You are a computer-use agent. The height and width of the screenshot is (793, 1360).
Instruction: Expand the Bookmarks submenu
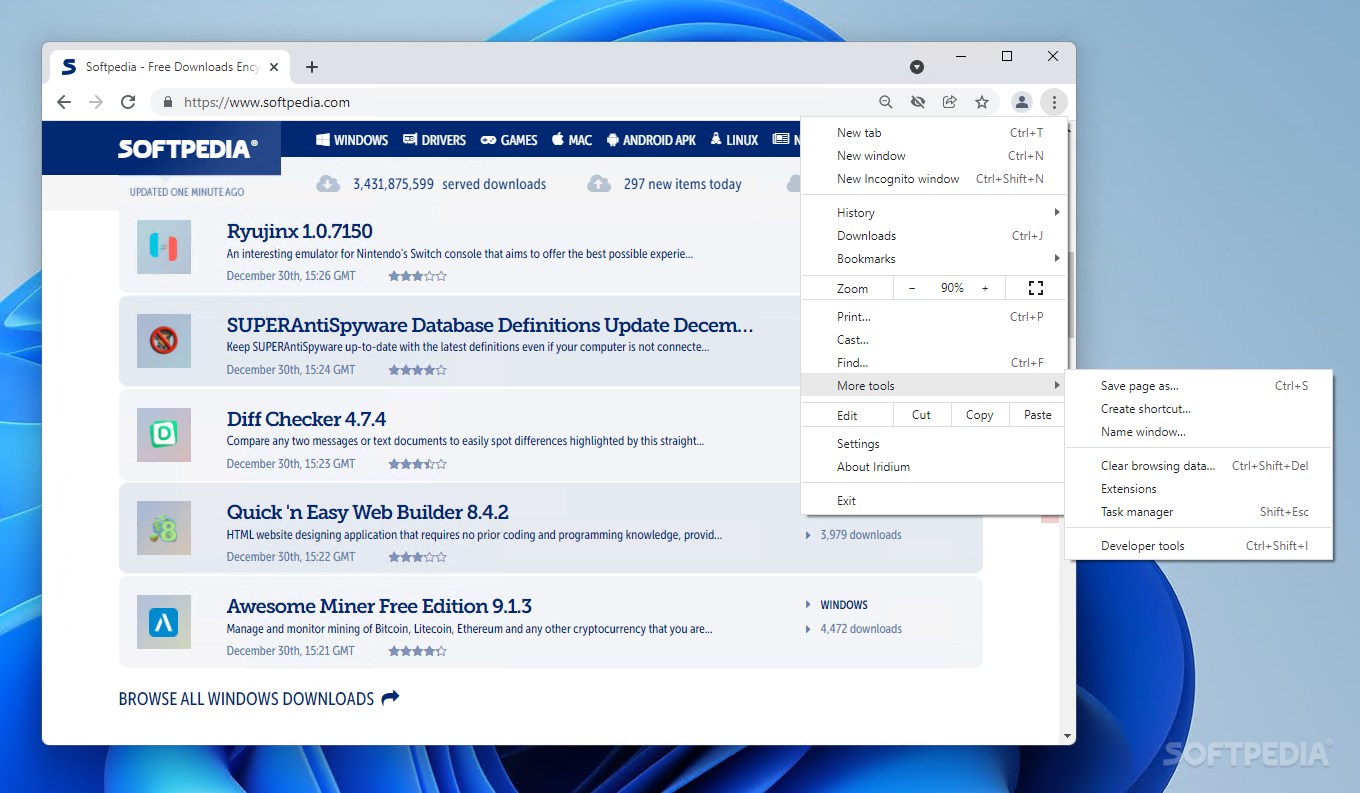(x=933, y=259)
